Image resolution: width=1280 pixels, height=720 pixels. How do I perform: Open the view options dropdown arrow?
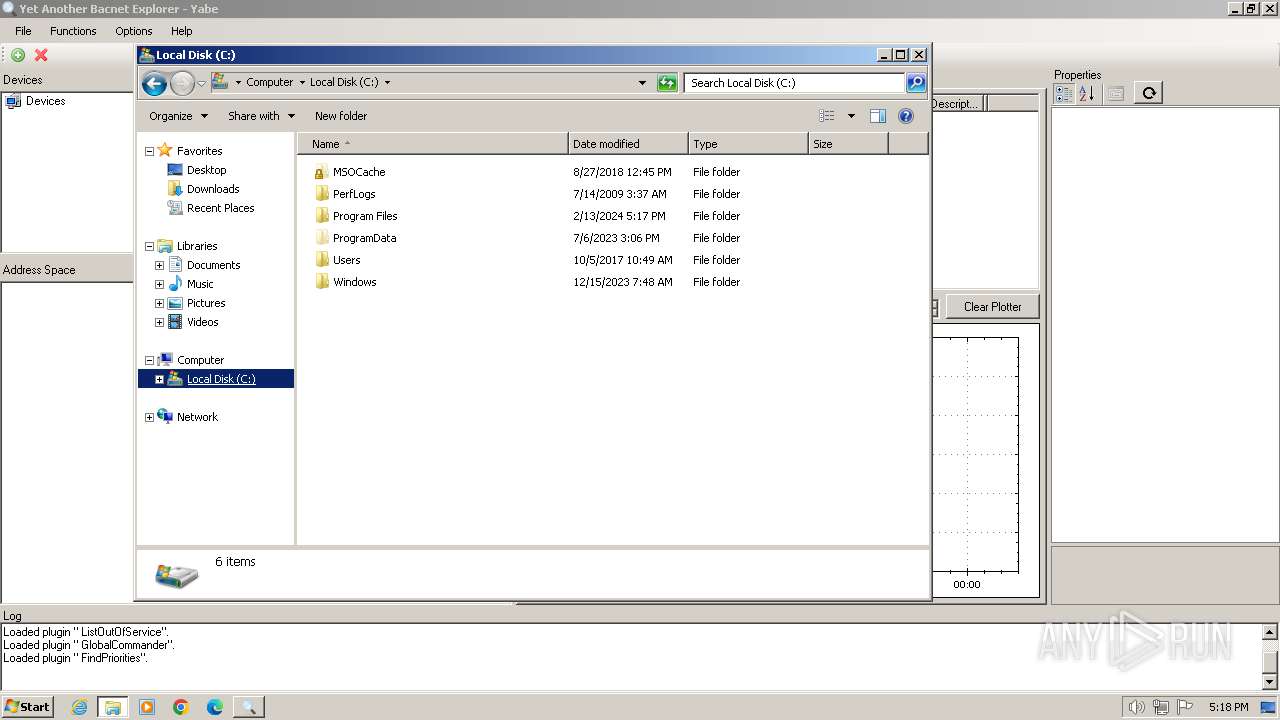pyautogui.click(x=851, y=116)
